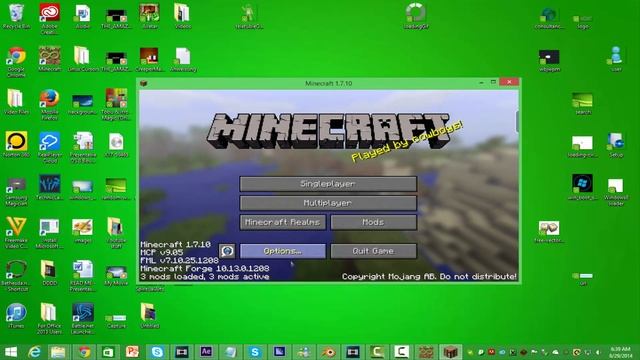The image size is (640, 360).
Task: Select the Minecraft desktop shortcut
Action: pos(49,59)
